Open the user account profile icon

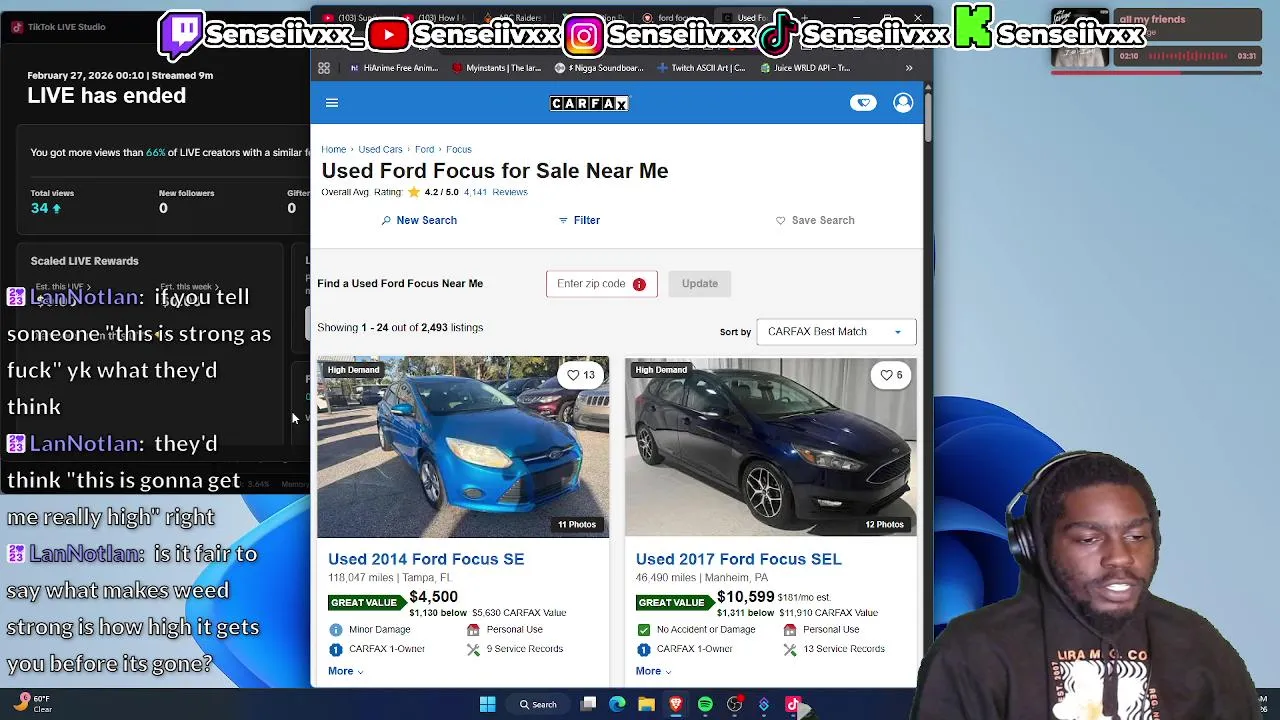[x=903, y=103]
